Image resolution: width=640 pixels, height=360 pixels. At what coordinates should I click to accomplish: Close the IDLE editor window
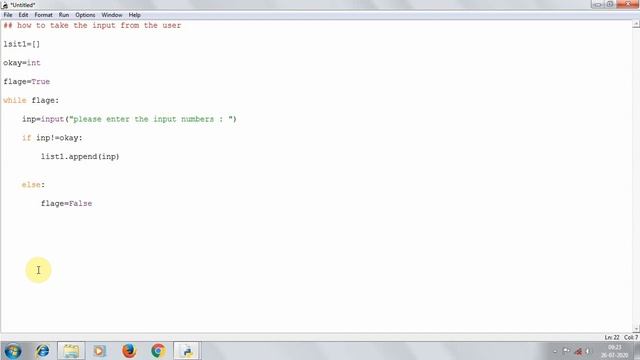[x=627, y=4]
